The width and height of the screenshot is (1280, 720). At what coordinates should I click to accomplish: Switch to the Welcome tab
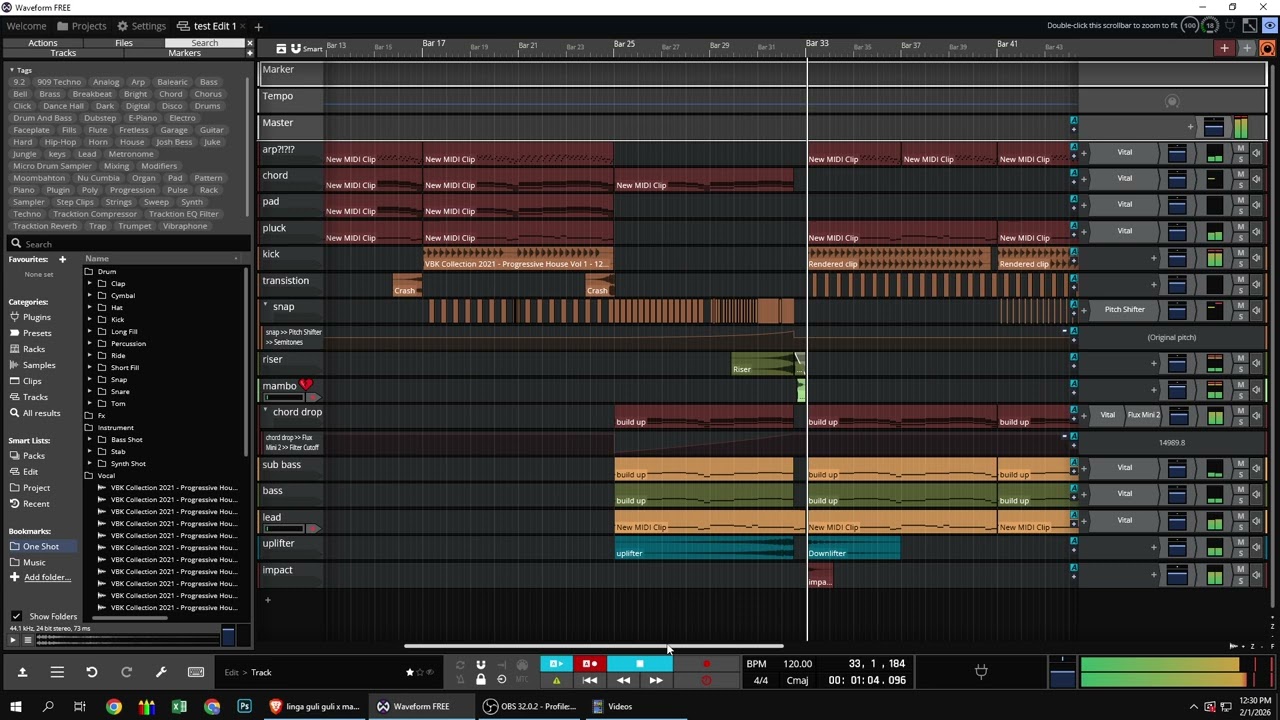click(26, 26)
